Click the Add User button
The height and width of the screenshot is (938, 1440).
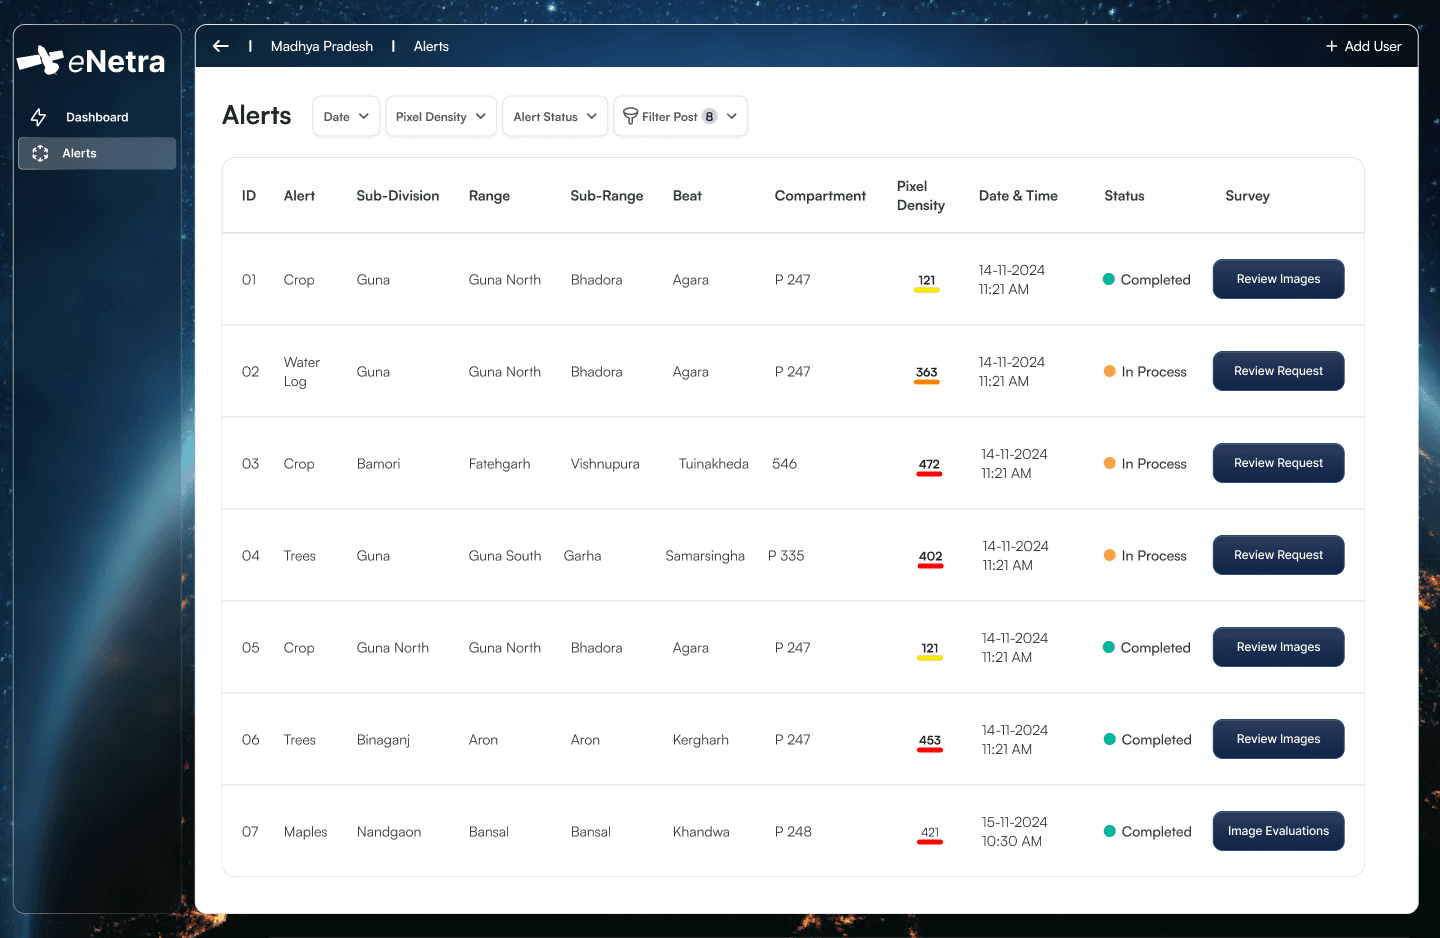pyautogui.click(x=1363, y=46)
